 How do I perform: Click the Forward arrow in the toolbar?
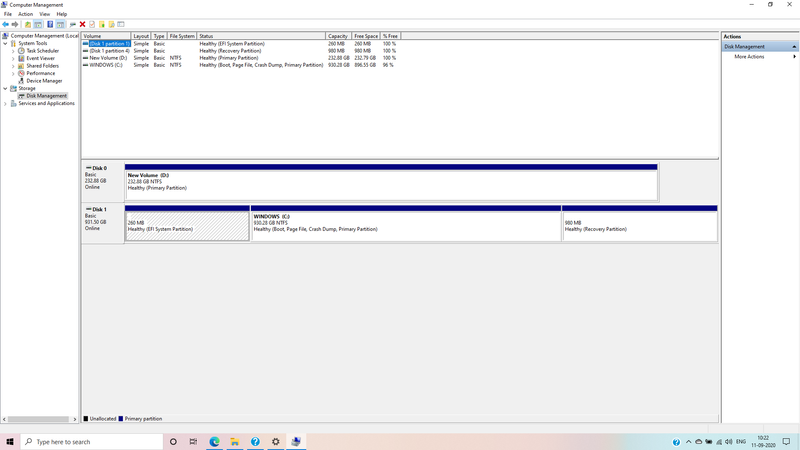(15, 24)
